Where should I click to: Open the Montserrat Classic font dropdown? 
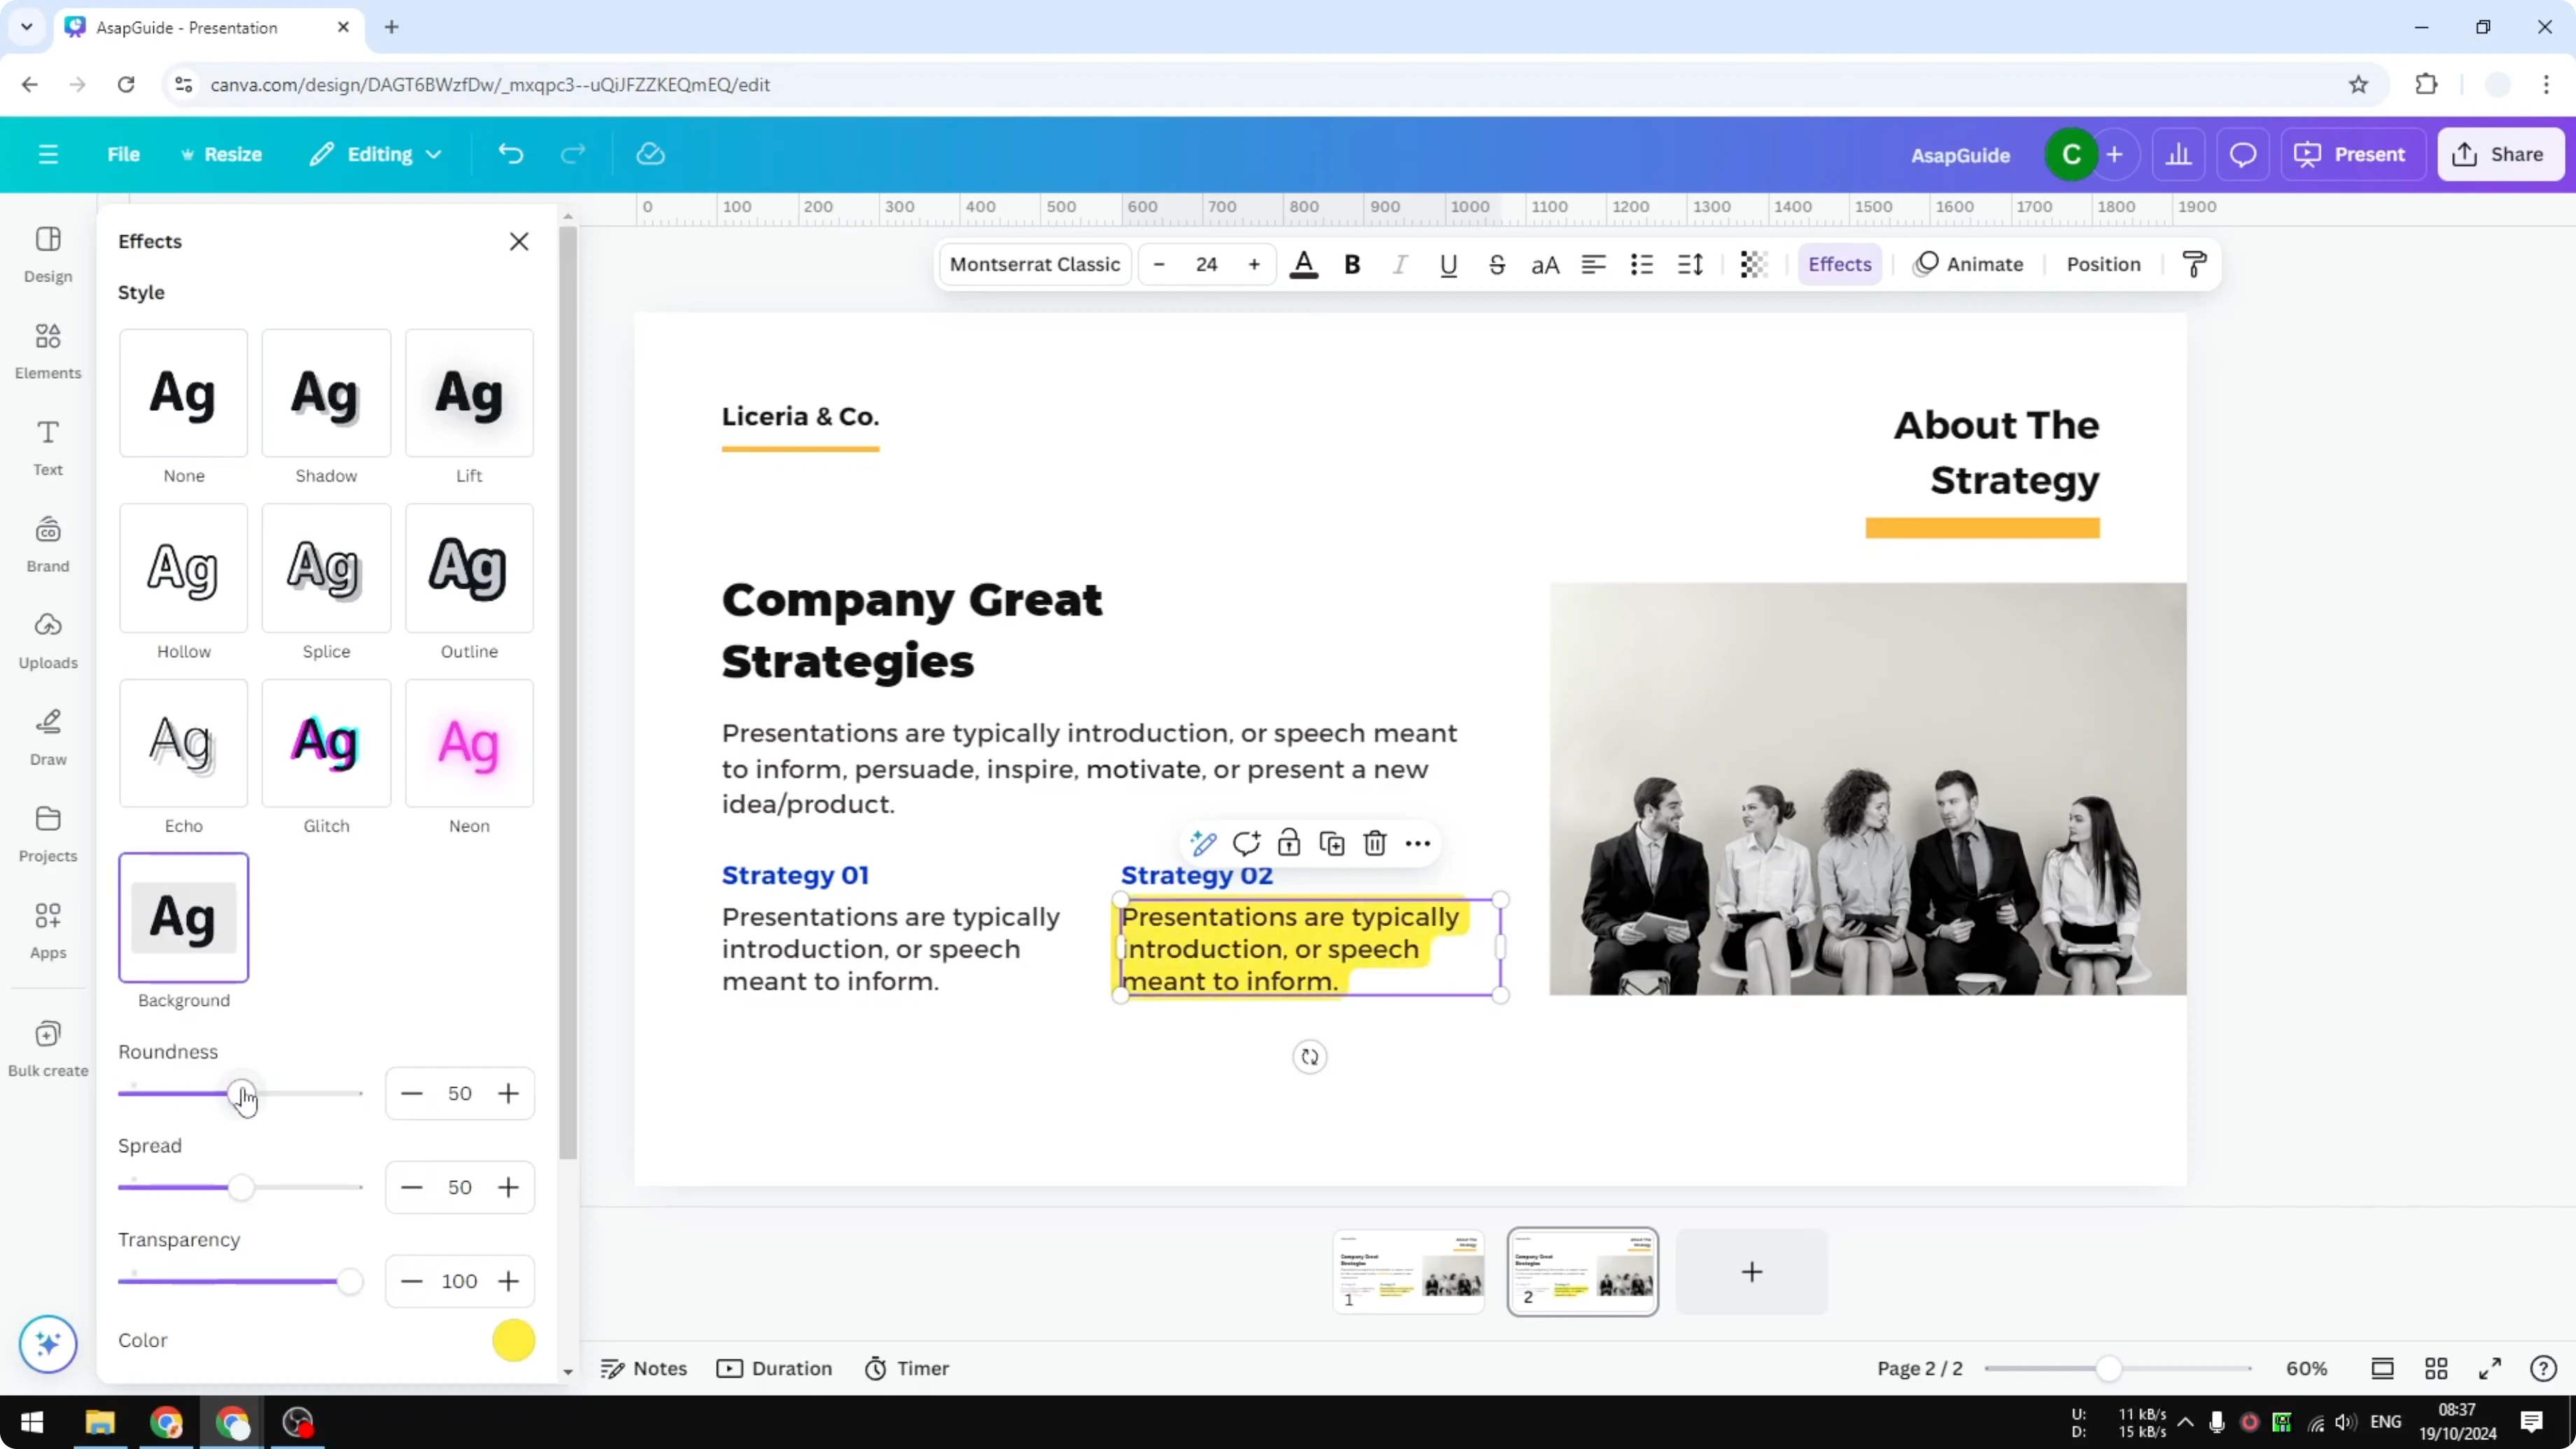point(1034,264)
